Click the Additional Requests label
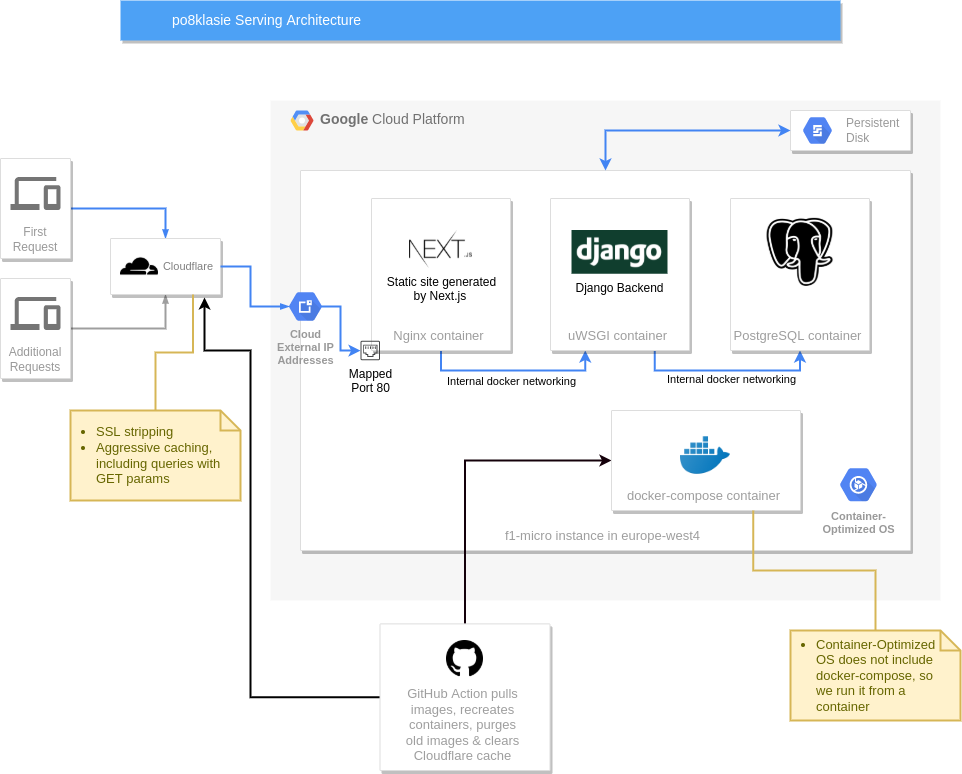This screenshot has height=774, width=962. coord(35,359)
